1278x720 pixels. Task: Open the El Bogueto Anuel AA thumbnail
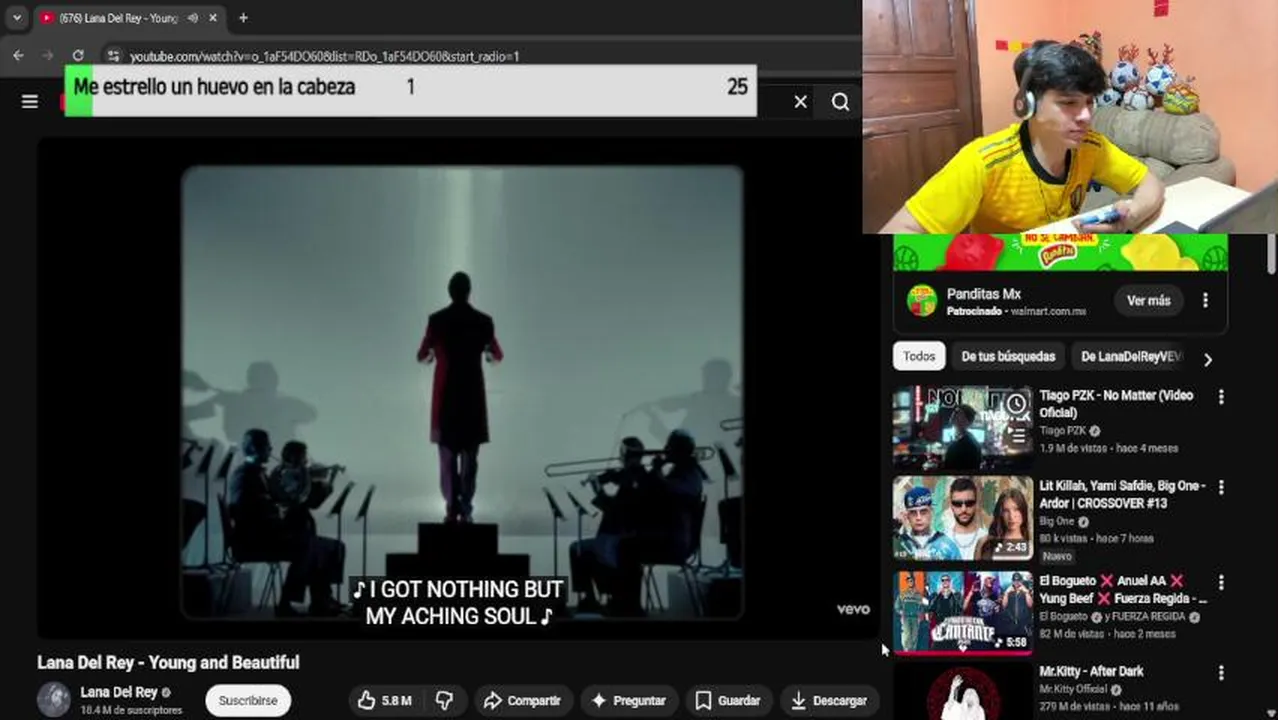point(963,612)
